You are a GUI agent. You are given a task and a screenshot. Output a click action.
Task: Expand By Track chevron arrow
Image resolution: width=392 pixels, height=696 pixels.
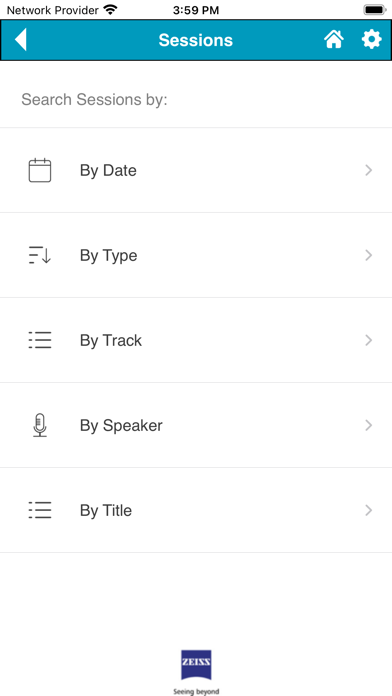click(x=368, y=340)
